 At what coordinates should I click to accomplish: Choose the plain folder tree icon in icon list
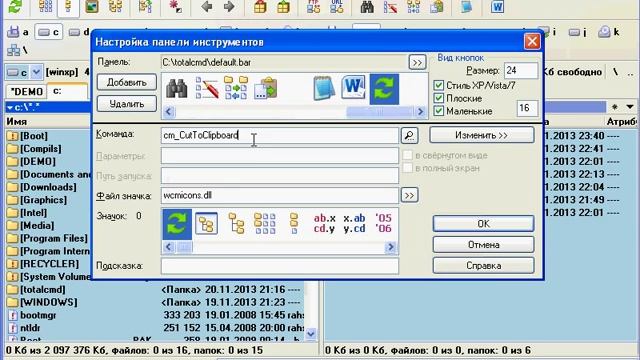tap(236, 224)
